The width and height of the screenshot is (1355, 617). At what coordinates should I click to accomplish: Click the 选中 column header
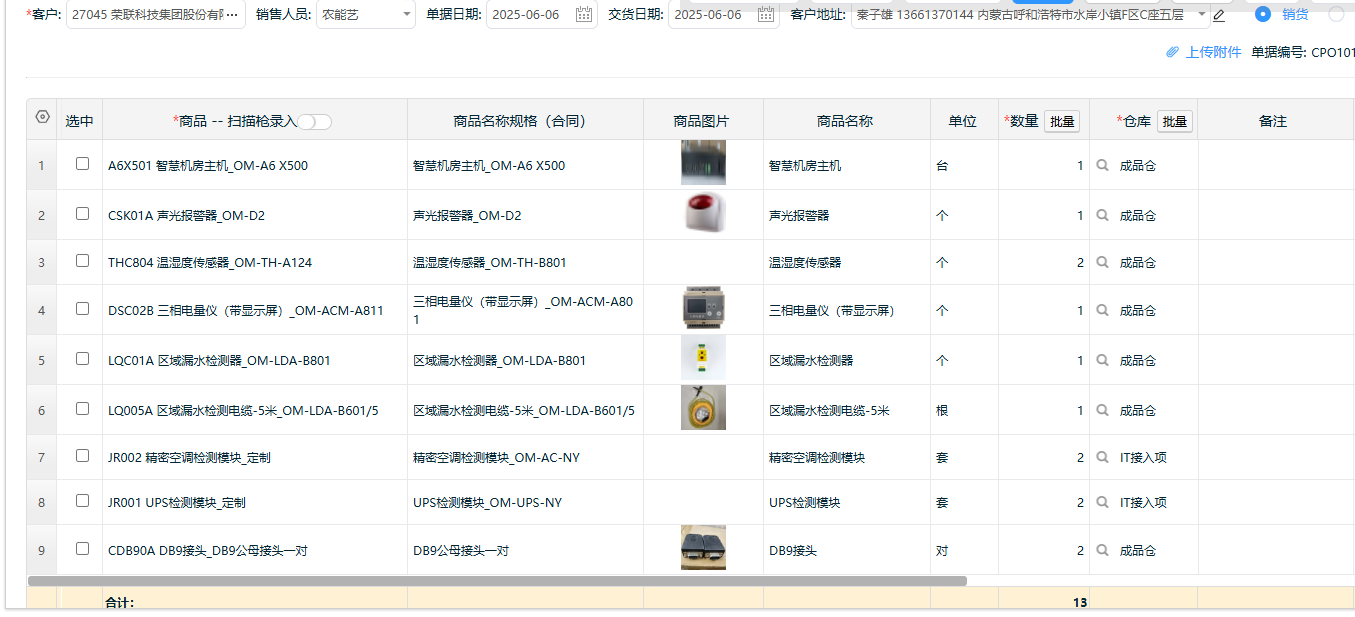point(80,121)
